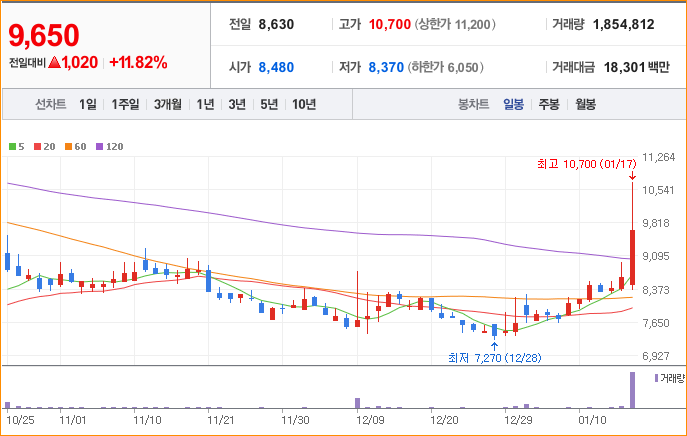Screen dimensions: 687x436
Task: Click the 01/10 date axis label
Action: pos(592,421)
